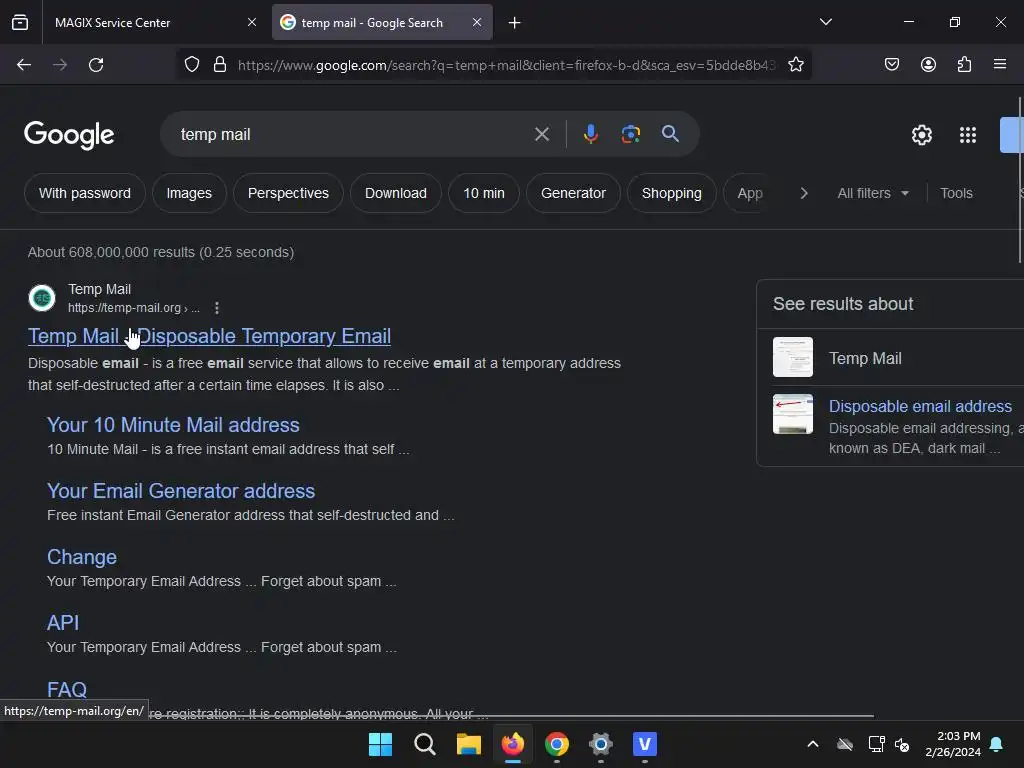The height and width of the screenshot is (768, 1024).
Task: Open Windows taskbar search
Action: click(x=424, y=744)
